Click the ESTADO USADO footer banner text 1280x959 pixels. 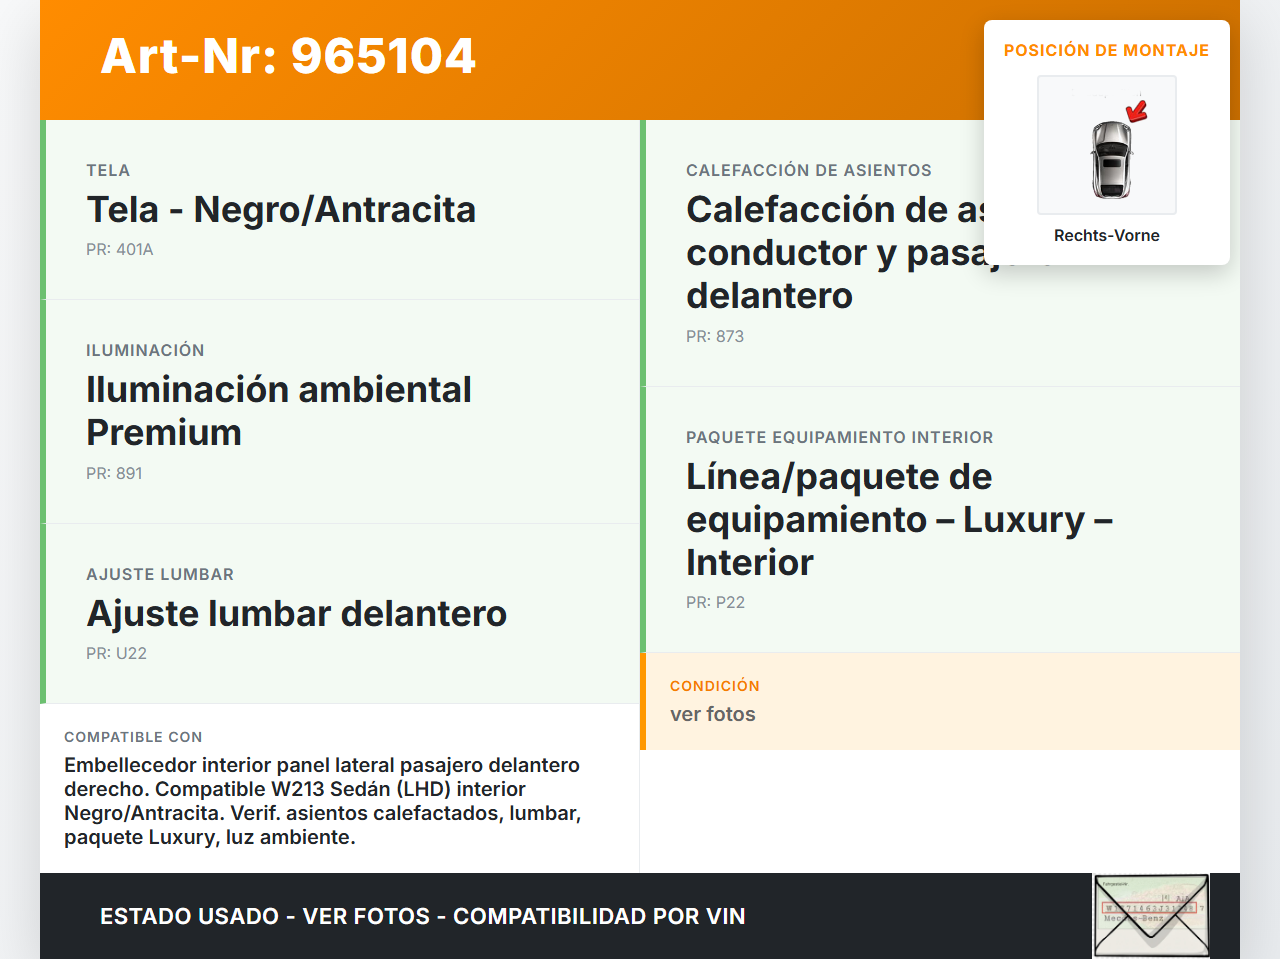422,917
